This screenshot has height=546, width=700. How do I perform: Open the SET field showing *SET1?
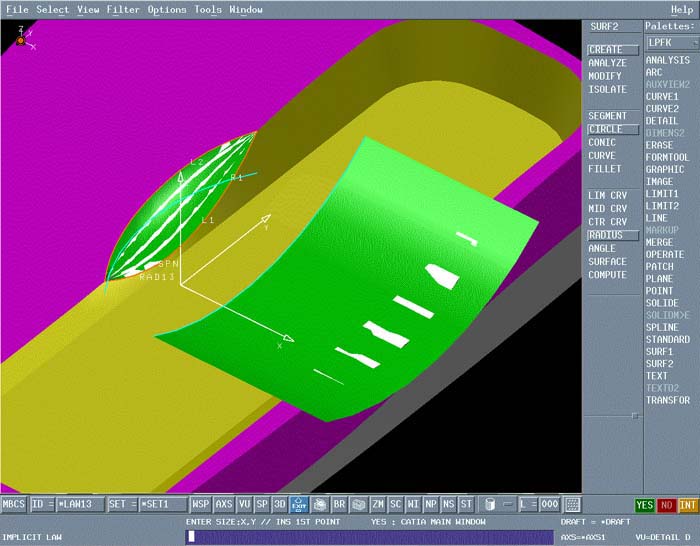click(x=162, y=504)
